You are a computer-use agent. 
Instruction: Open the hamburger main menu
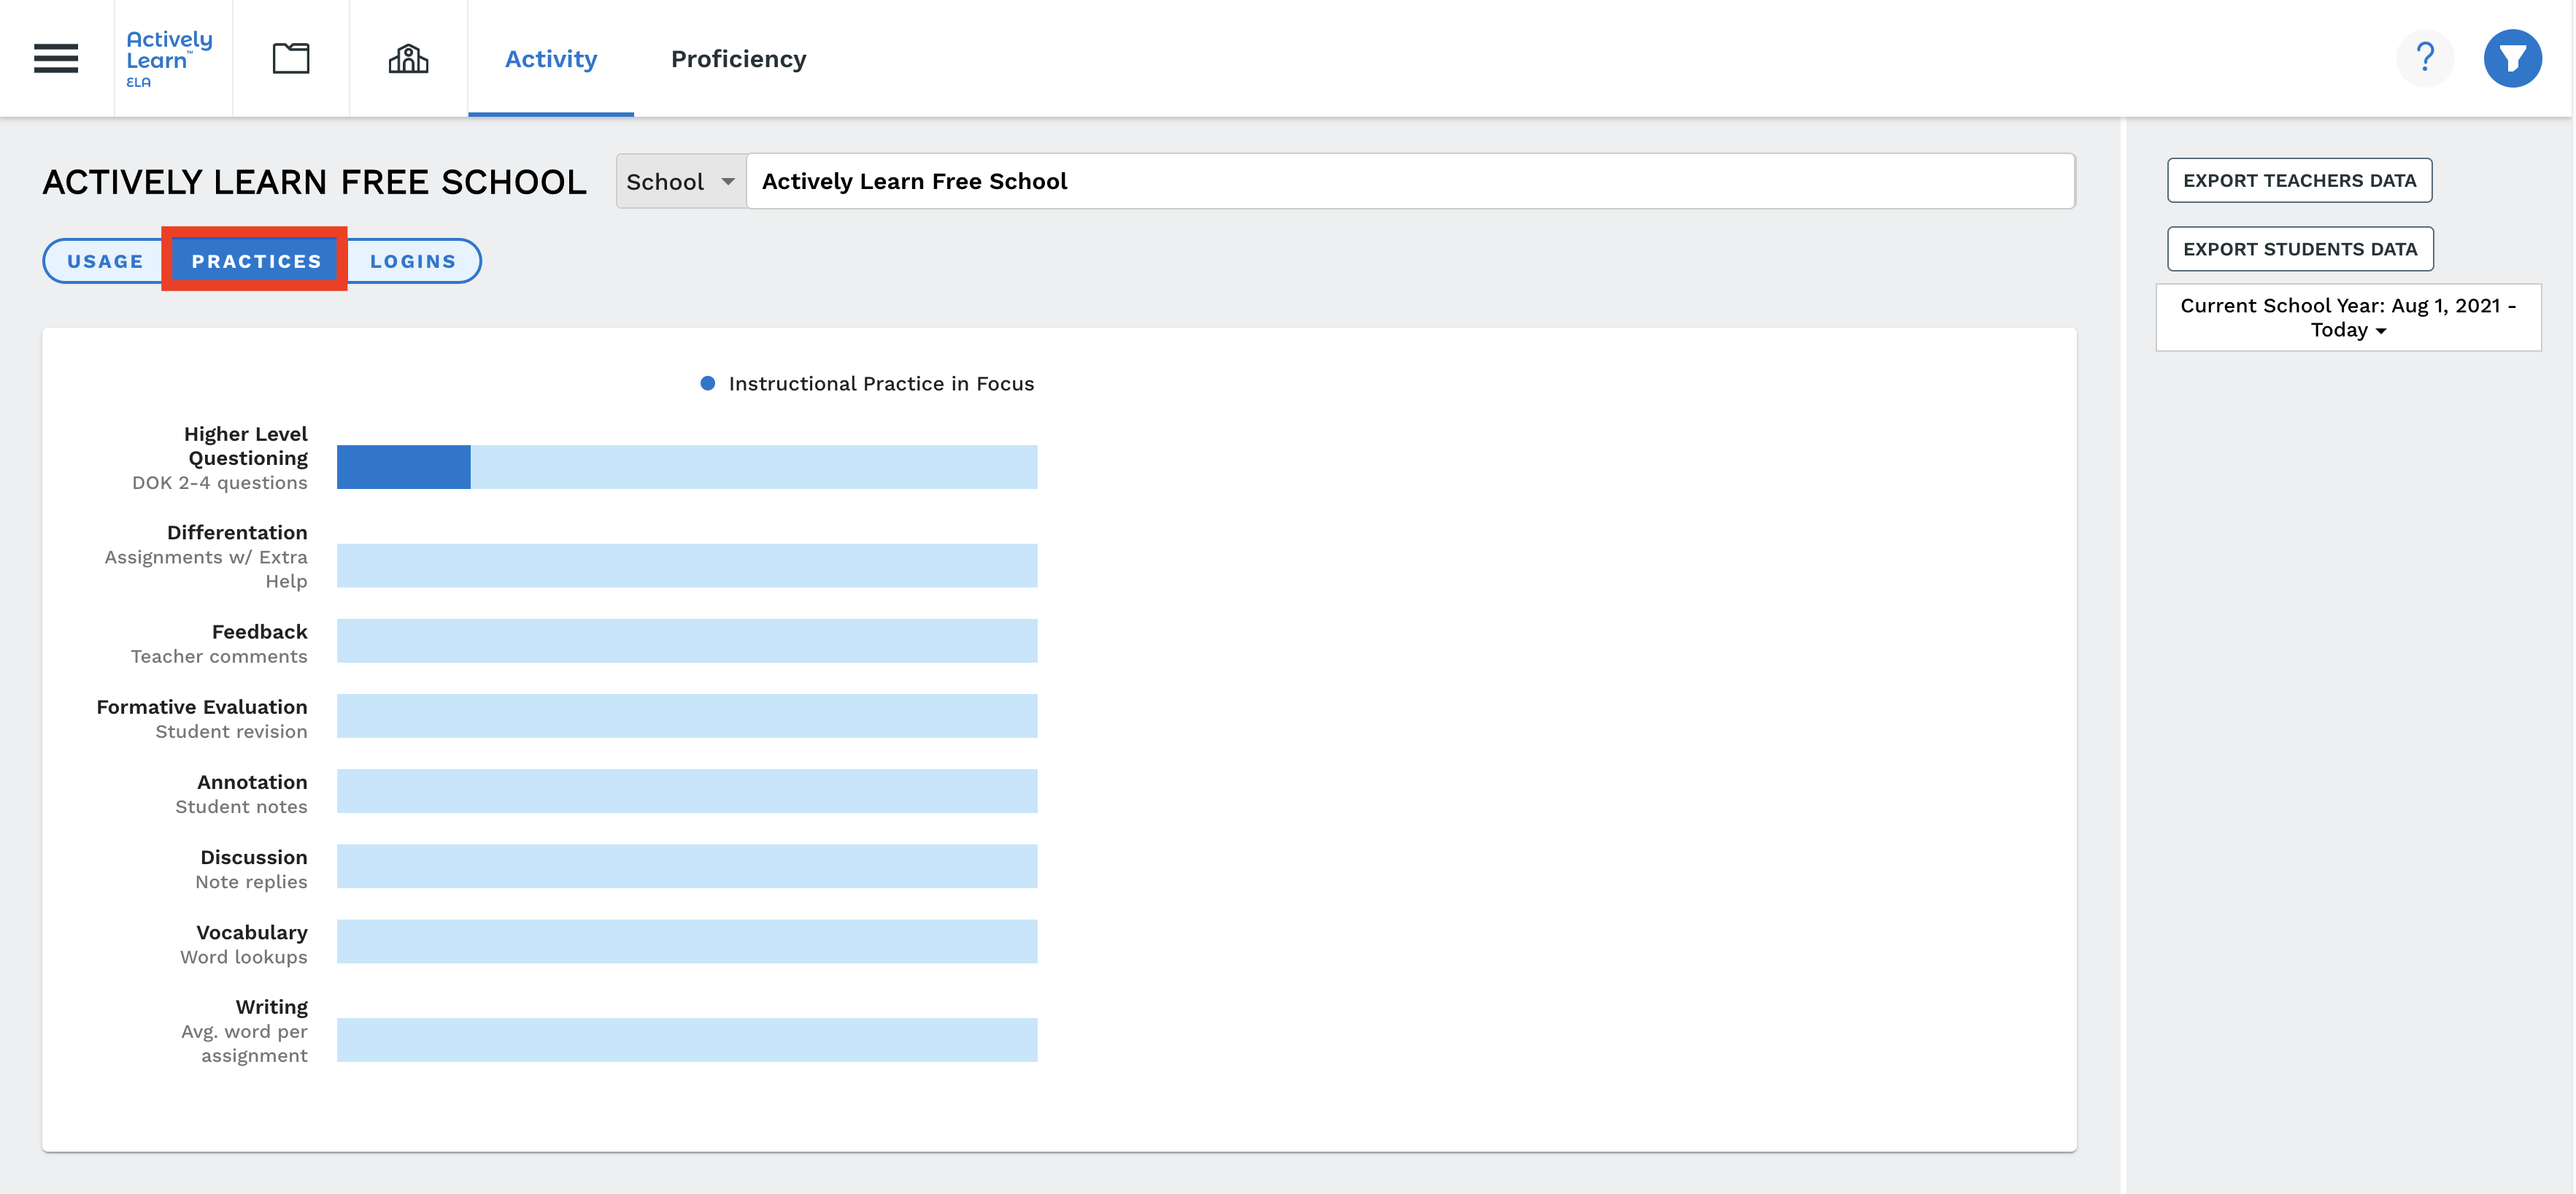pos(56,58)
